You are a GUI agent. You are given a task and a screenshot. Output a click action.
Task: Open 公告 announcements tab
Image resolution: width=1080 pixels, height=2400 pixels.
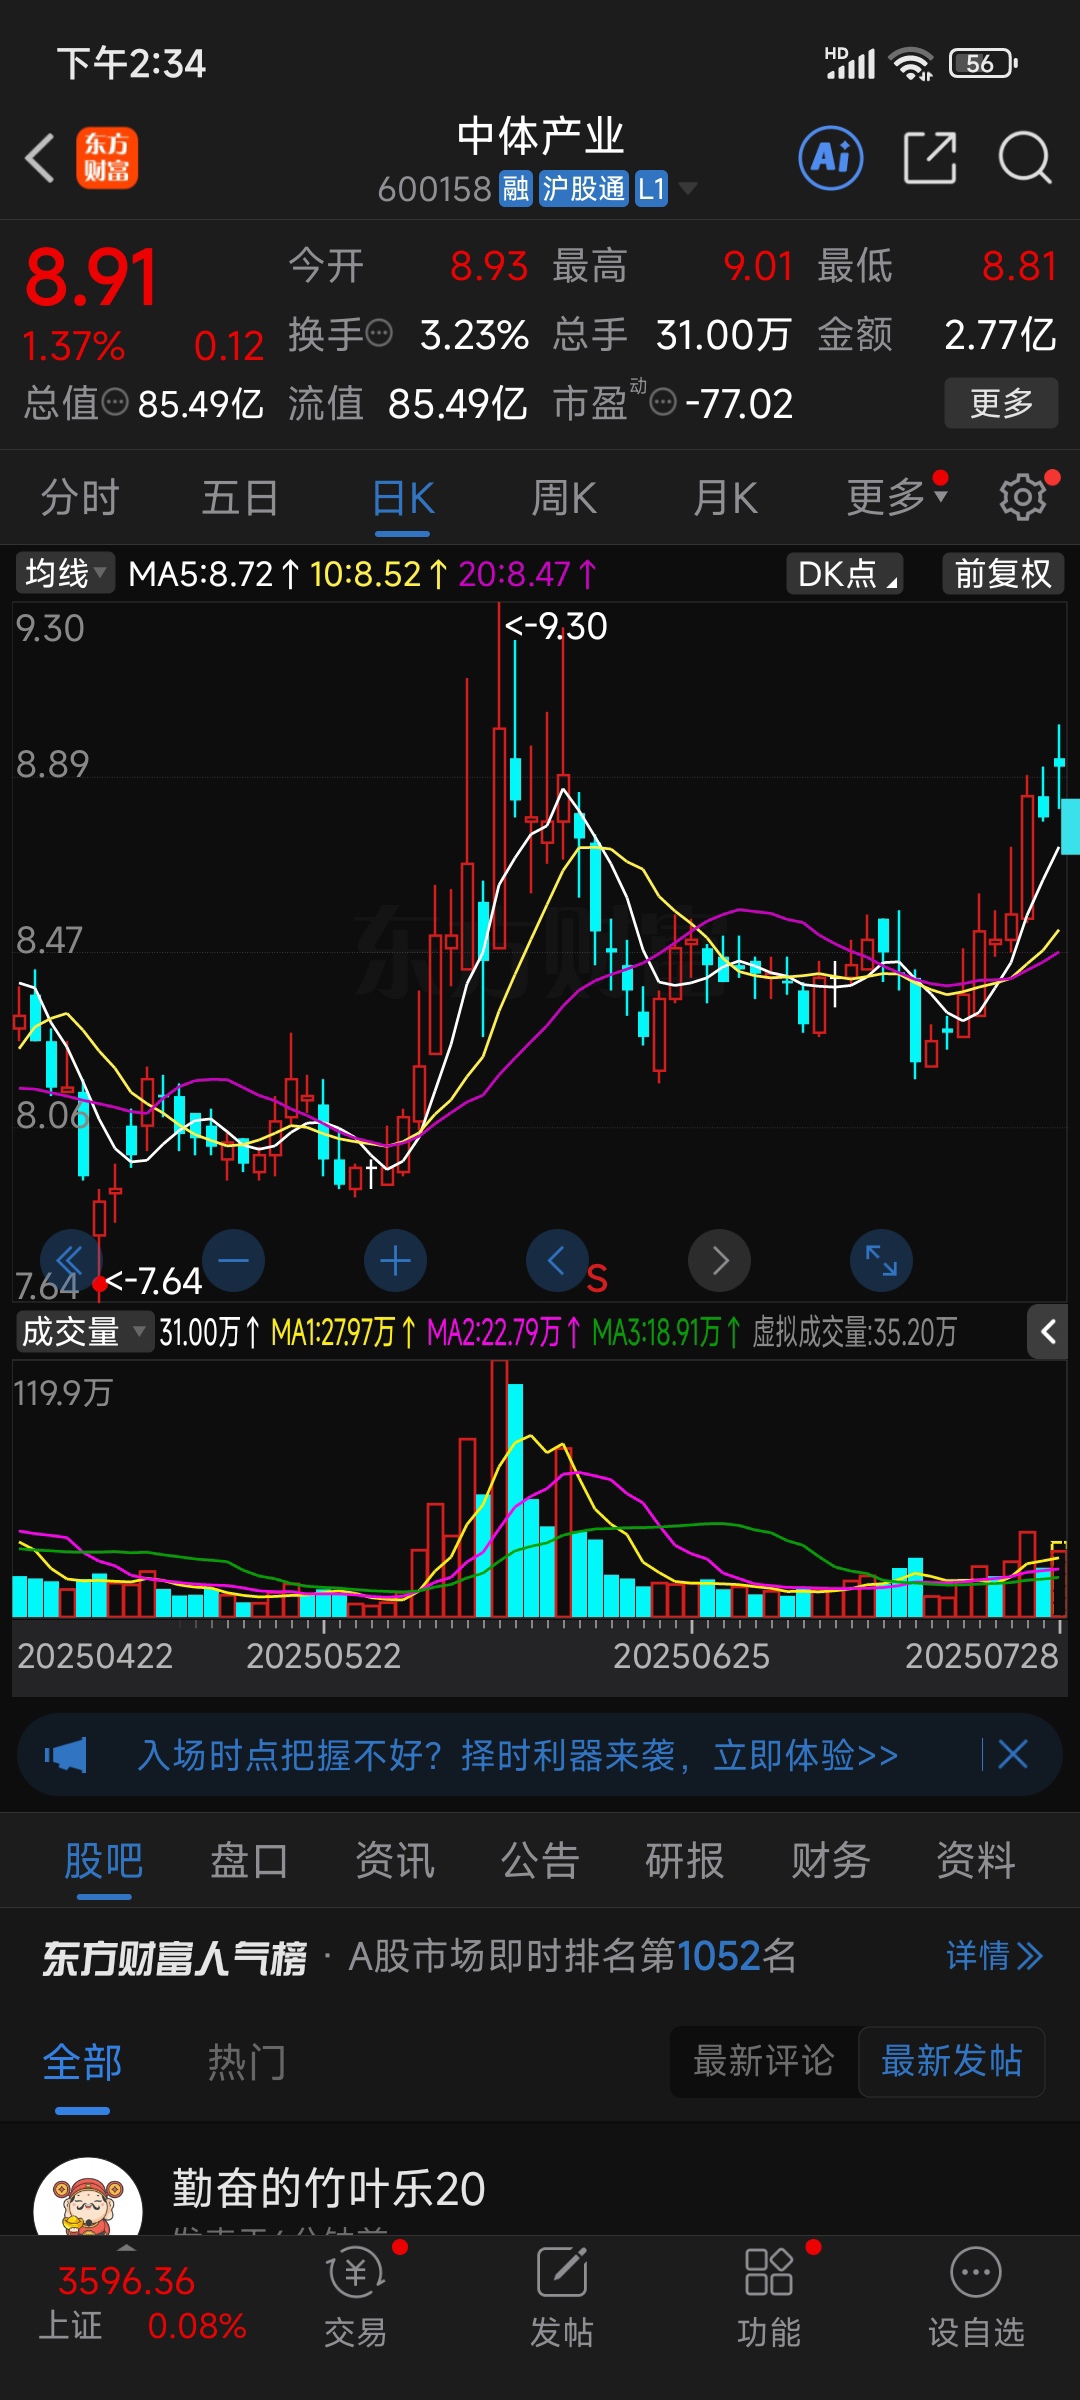[x=540, y=1861]
